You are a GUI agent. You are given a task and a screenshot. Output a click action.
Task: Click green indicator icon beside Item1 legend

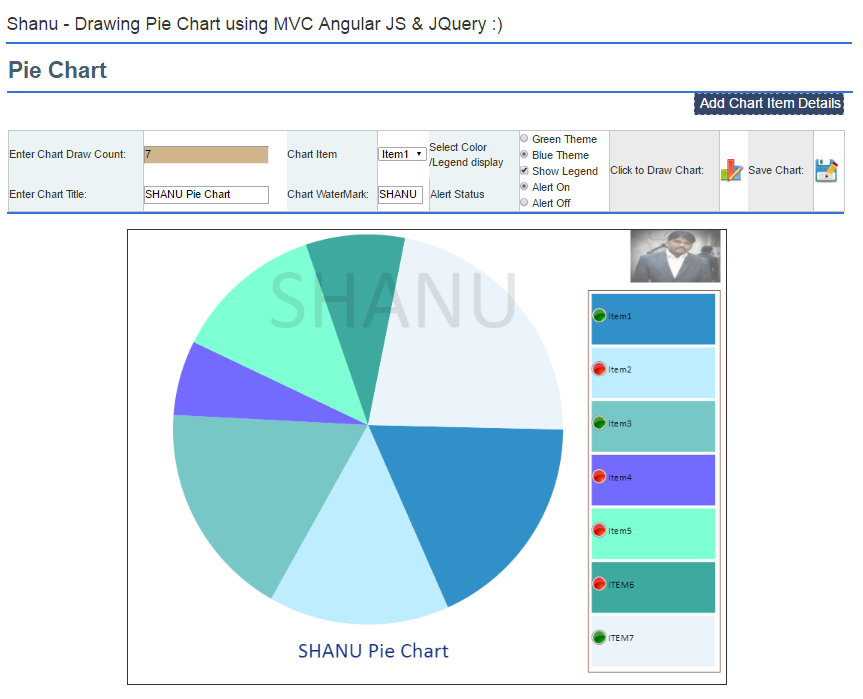coord(599,315)
